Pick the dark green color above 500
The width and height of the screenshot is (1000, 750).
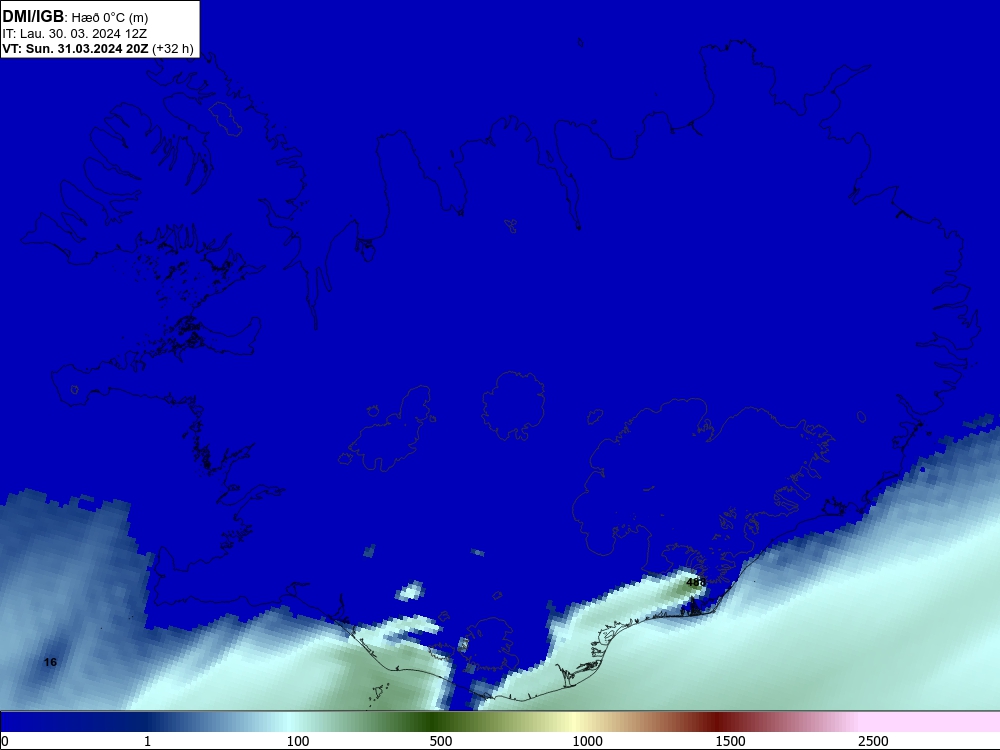tap(434, 722)
